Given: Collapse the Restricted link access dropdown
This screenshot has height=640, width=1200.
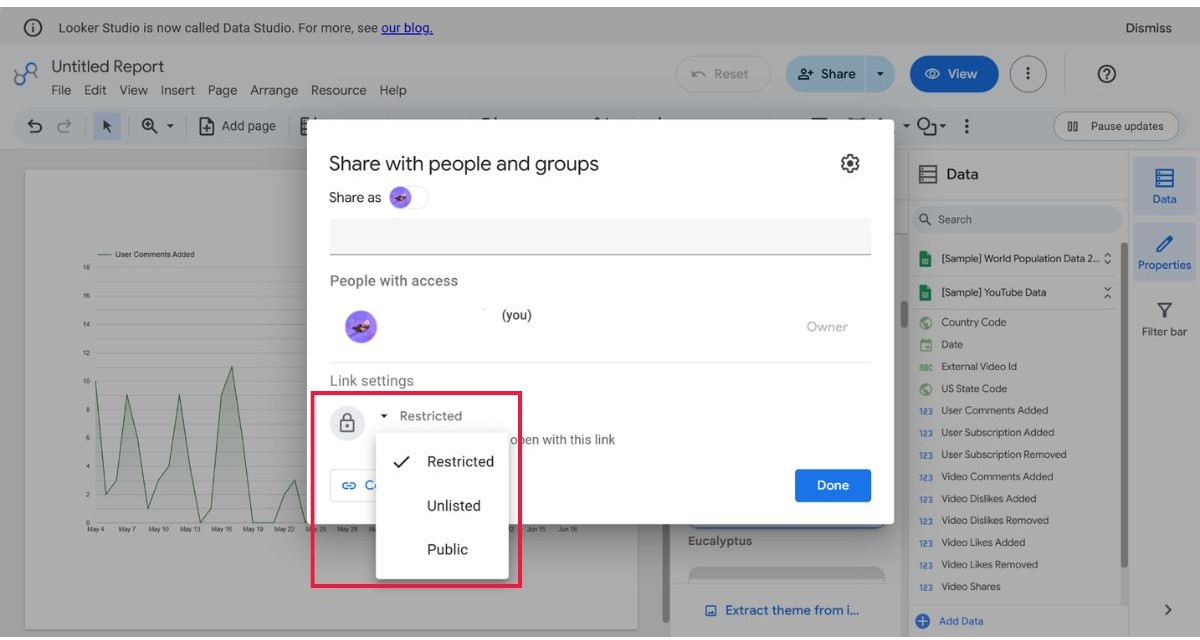Looking at the screenshot, I should click(421, 416).
